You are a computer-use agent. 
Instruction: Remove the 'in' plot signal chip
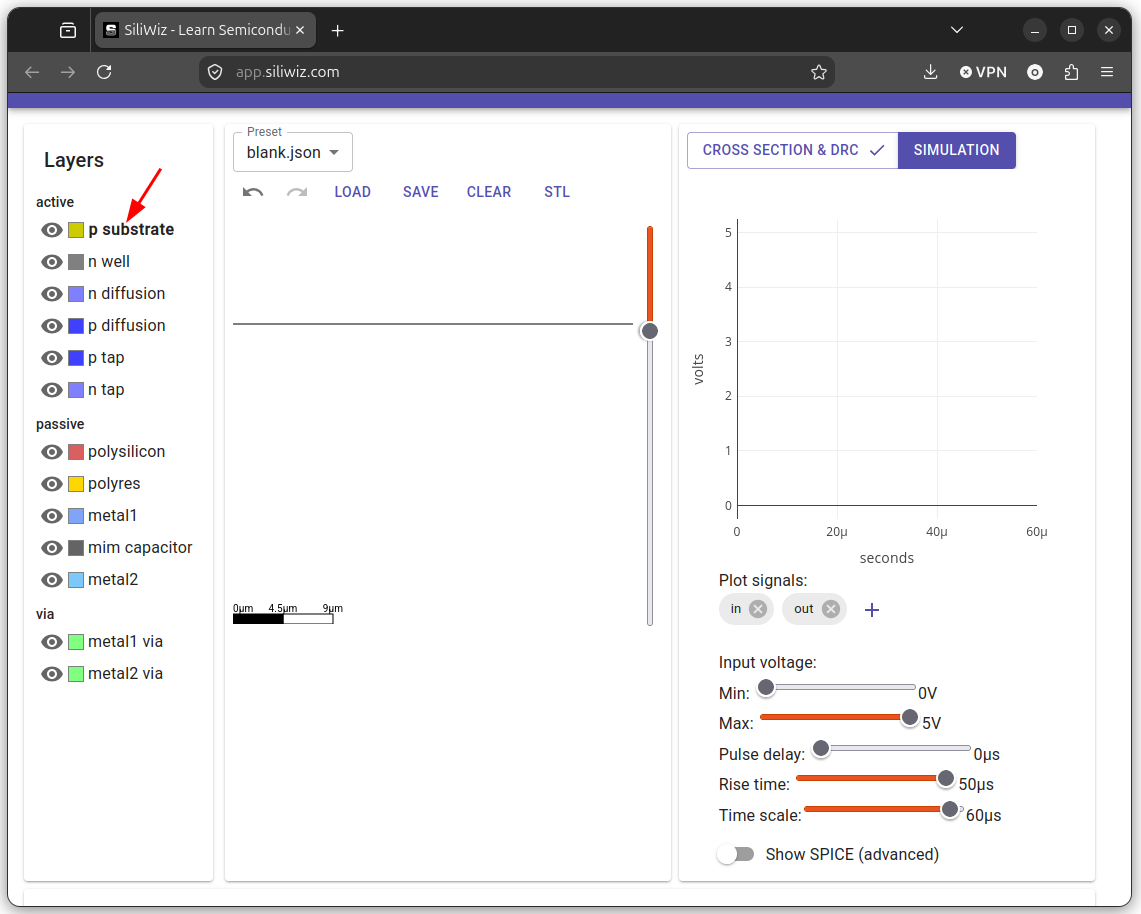point(758,609)
